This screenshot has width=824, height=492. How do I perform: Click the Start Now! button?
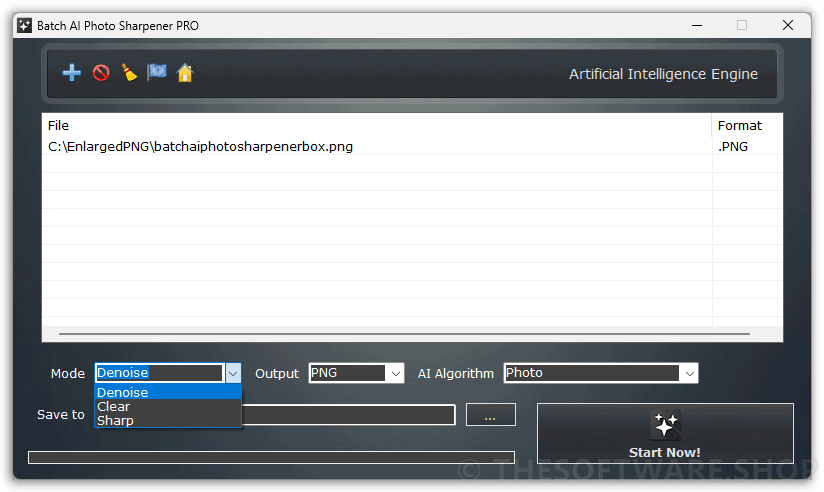665,434
